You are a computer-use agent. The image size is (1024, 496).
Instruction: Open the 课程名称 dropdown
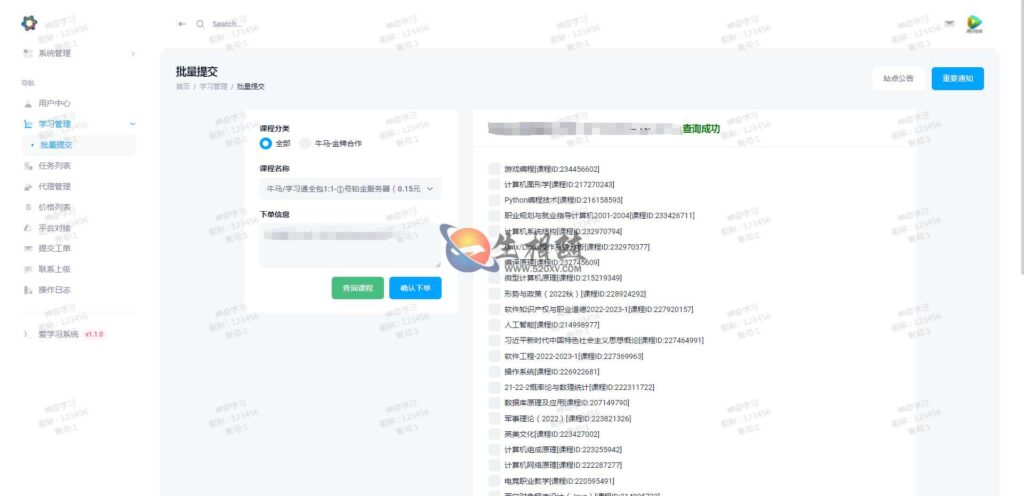[350, 189]
